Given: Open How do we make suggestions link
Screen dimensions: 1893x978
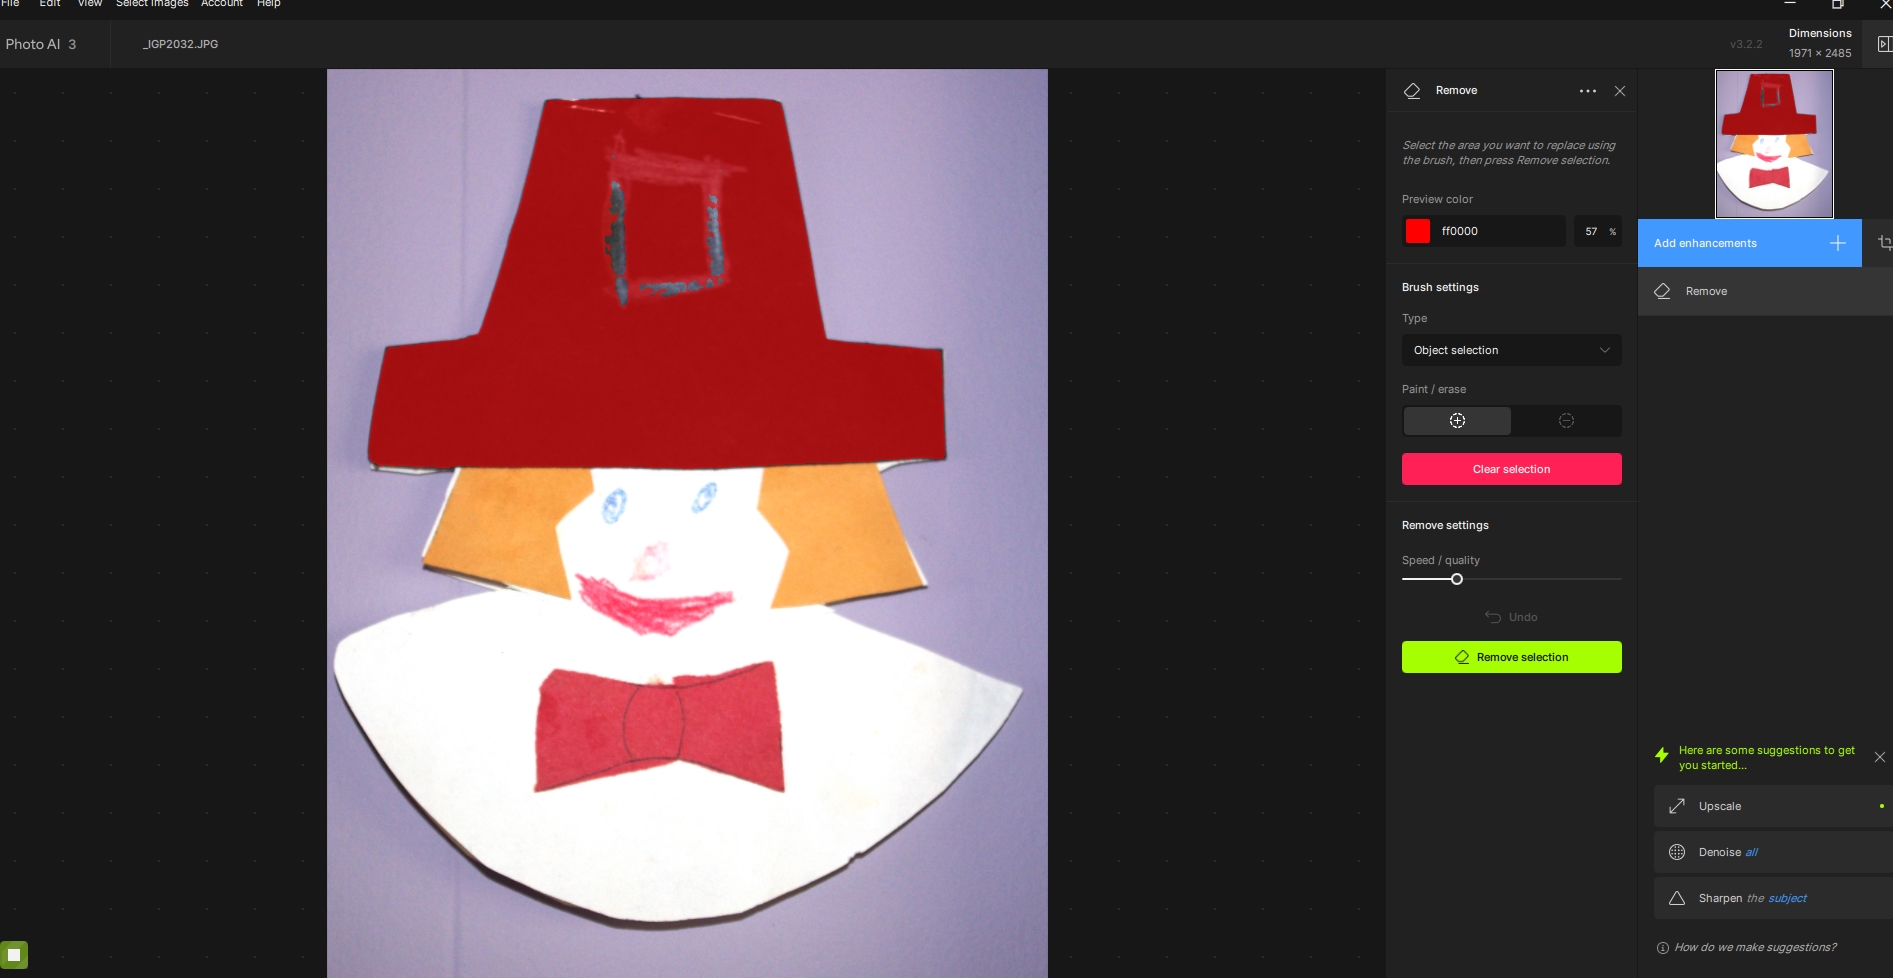Looking at the screenshot, I should 1754,947.
